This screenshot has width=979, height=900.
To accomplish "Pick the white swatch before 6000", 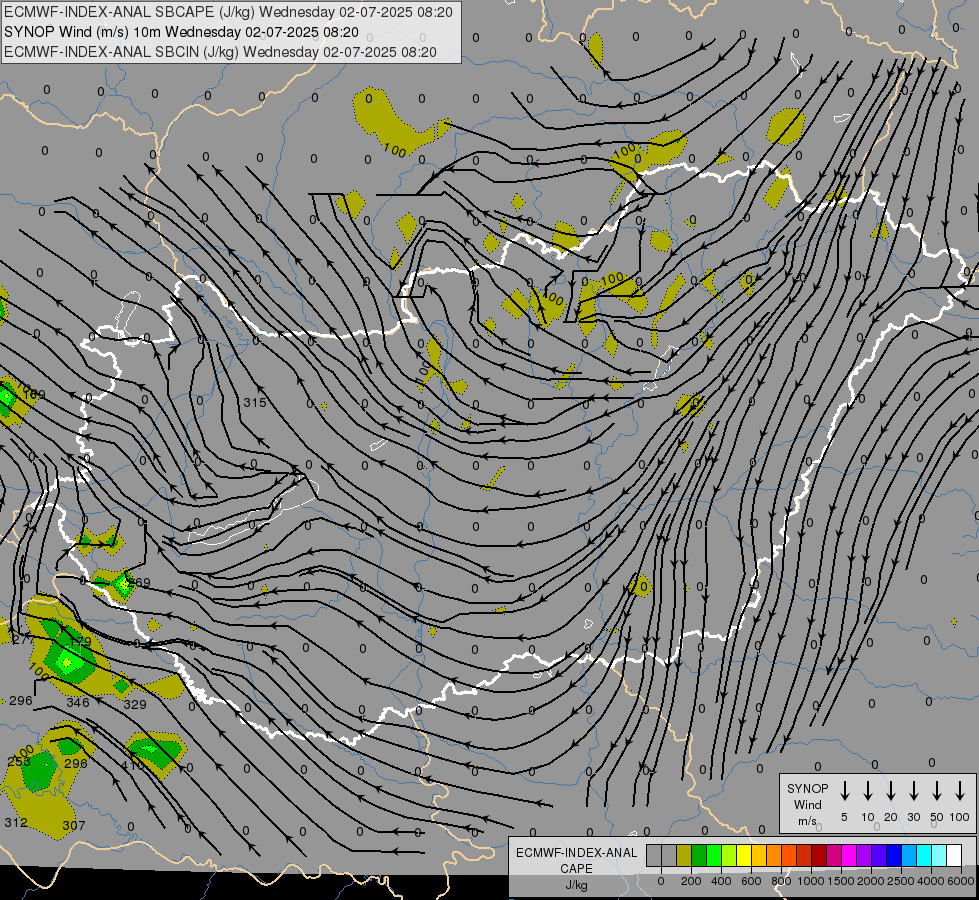I will pos(955,855).
